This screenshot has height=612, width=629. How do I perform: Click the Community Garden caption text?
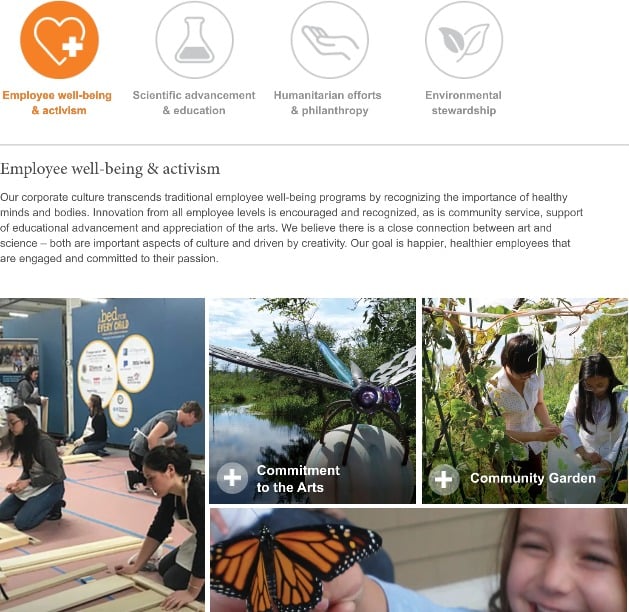click(x=533, y=478)
